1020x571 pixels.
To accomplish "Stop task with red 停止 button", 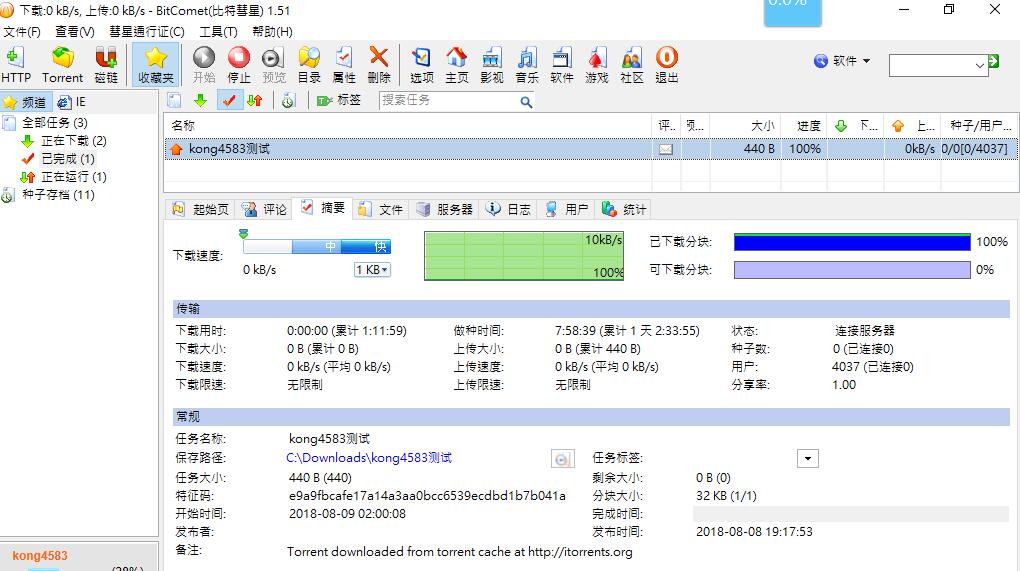I will point(239,65).
